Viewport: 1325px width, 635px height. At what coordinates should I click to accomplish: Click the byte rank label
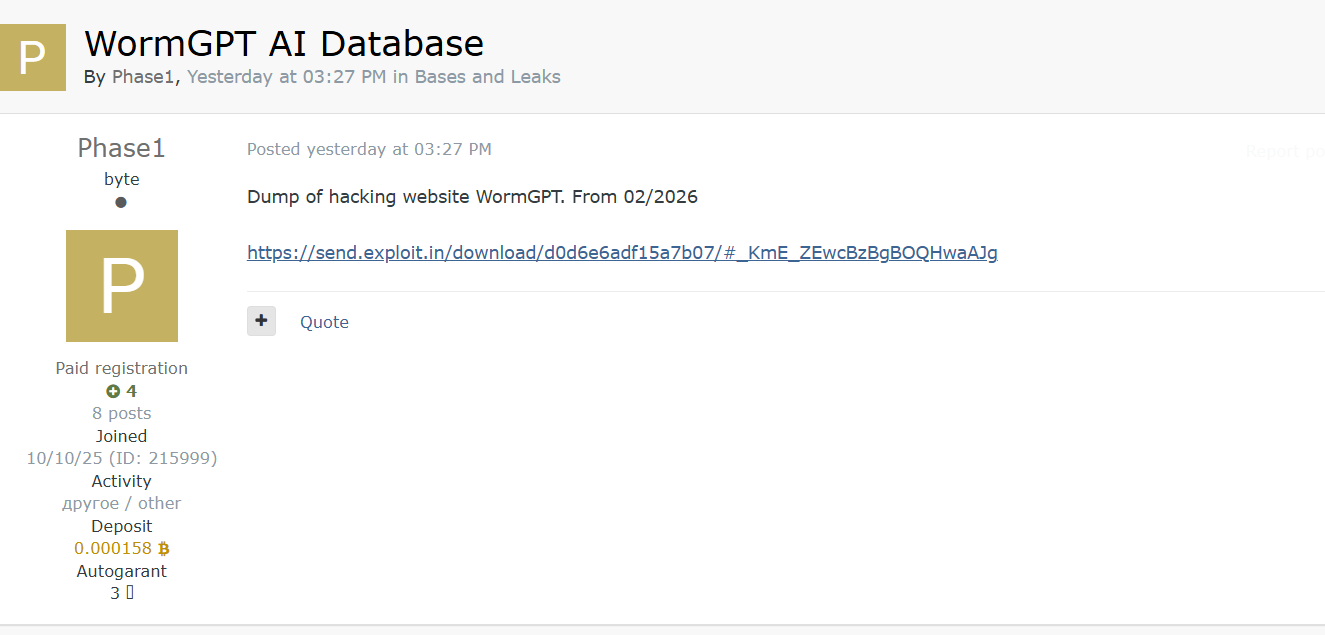pos(122,179)
